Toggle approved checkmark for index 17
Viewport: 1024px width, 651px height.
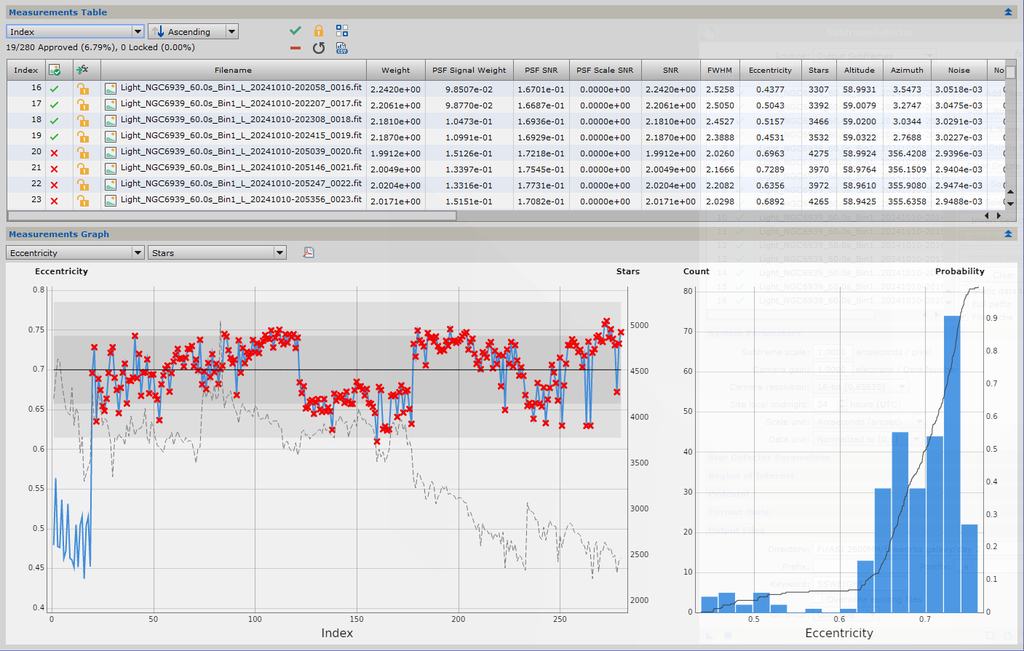point(54,104)
